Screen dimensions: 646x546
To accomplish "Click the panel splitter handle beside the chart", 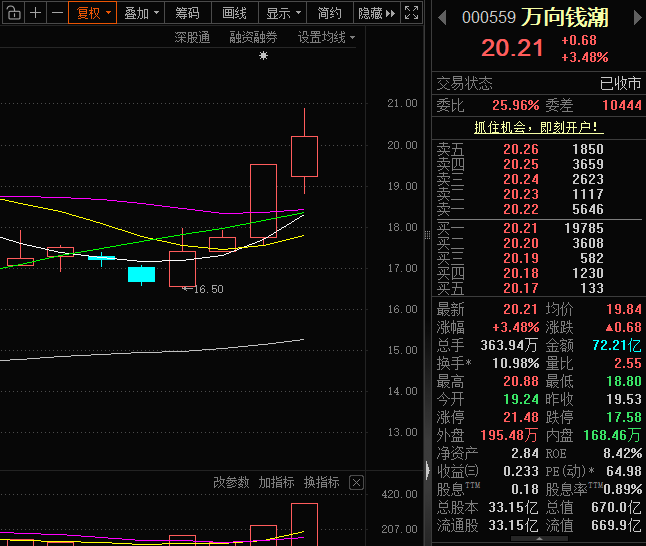I will point(427,235).
